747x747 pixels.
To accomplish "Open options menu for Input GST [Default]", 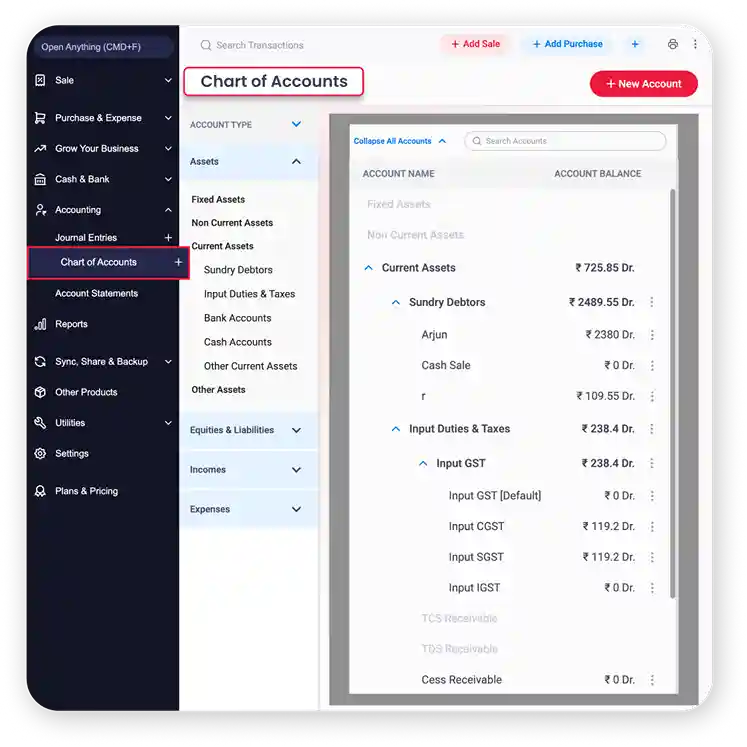I will point(652,496).
